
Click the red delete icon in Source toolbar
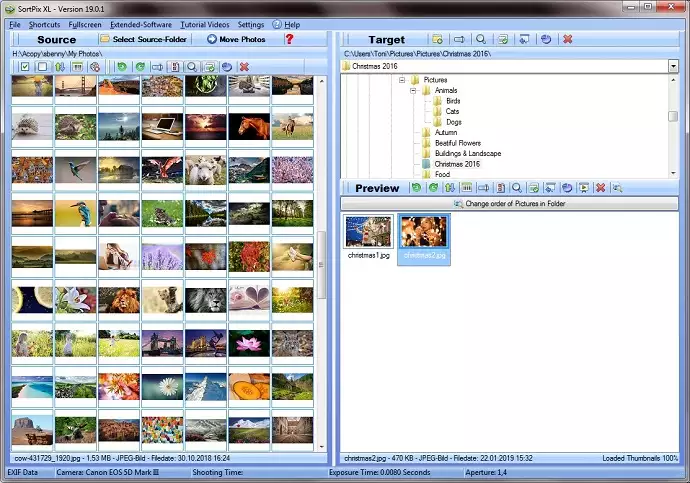pos(243,67)
